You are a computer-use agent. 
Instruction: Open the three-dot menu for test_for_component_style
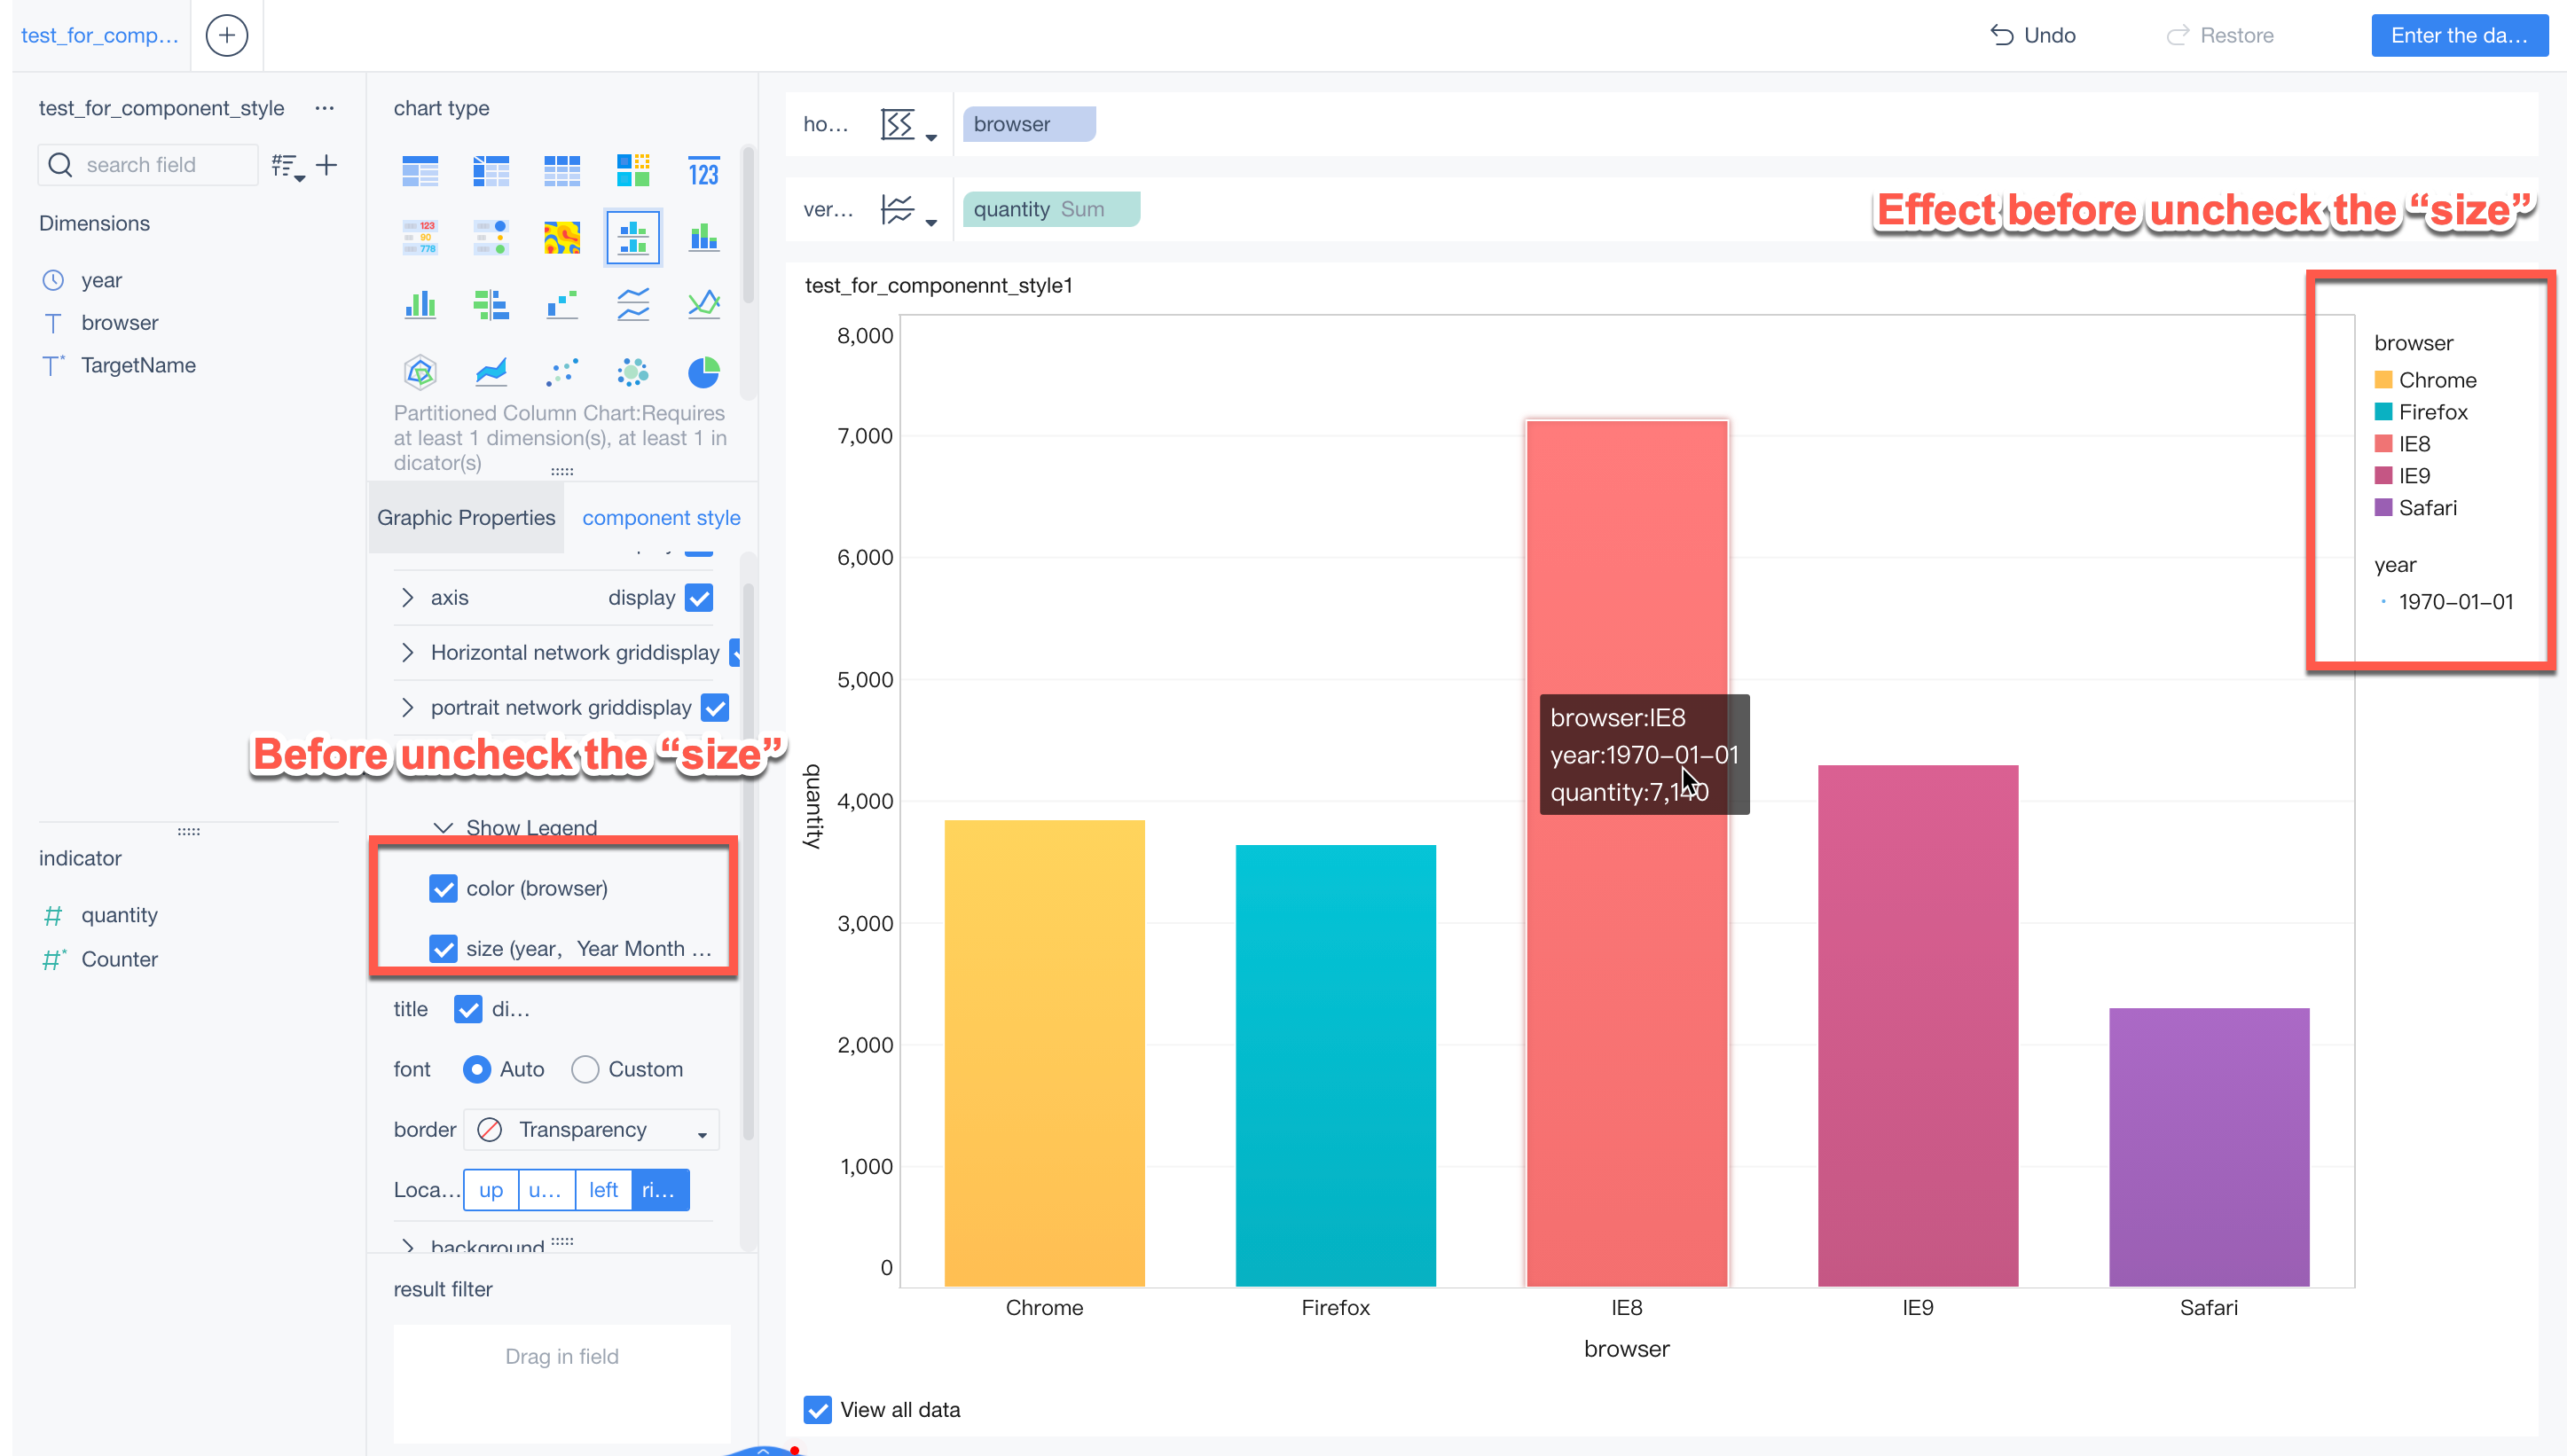[324, 108]
